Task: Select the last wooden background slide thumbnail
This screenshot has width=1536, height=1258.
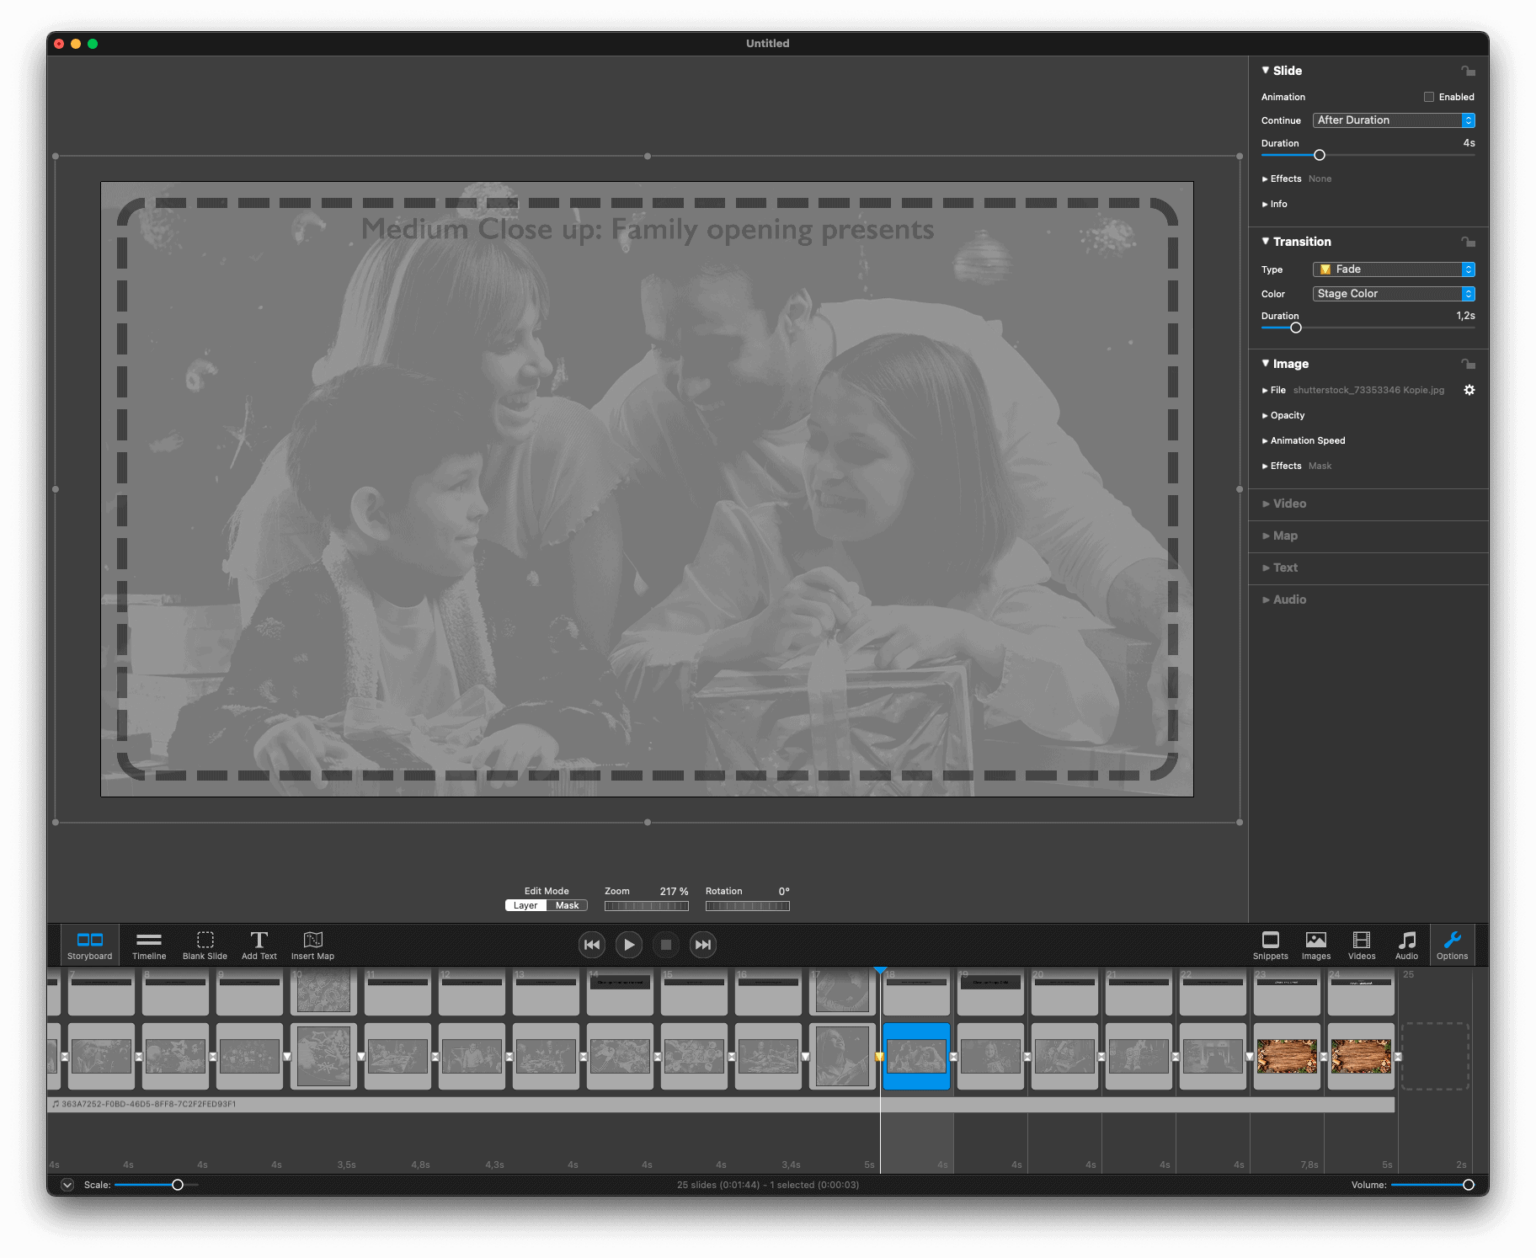Action: (x=1361, y=1056)
